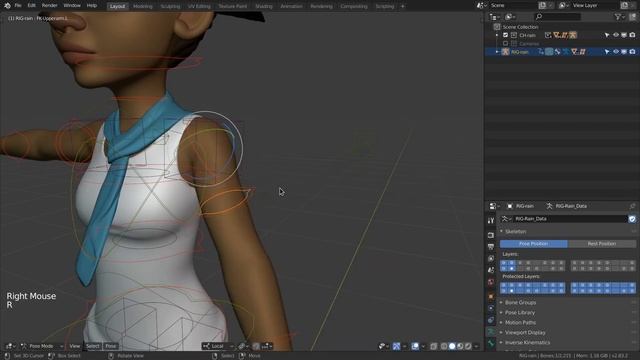The height and width of the screenshot is (360, 640).
Task: Open the View Layer browse dropdown icon
Action: pos(563,5)
